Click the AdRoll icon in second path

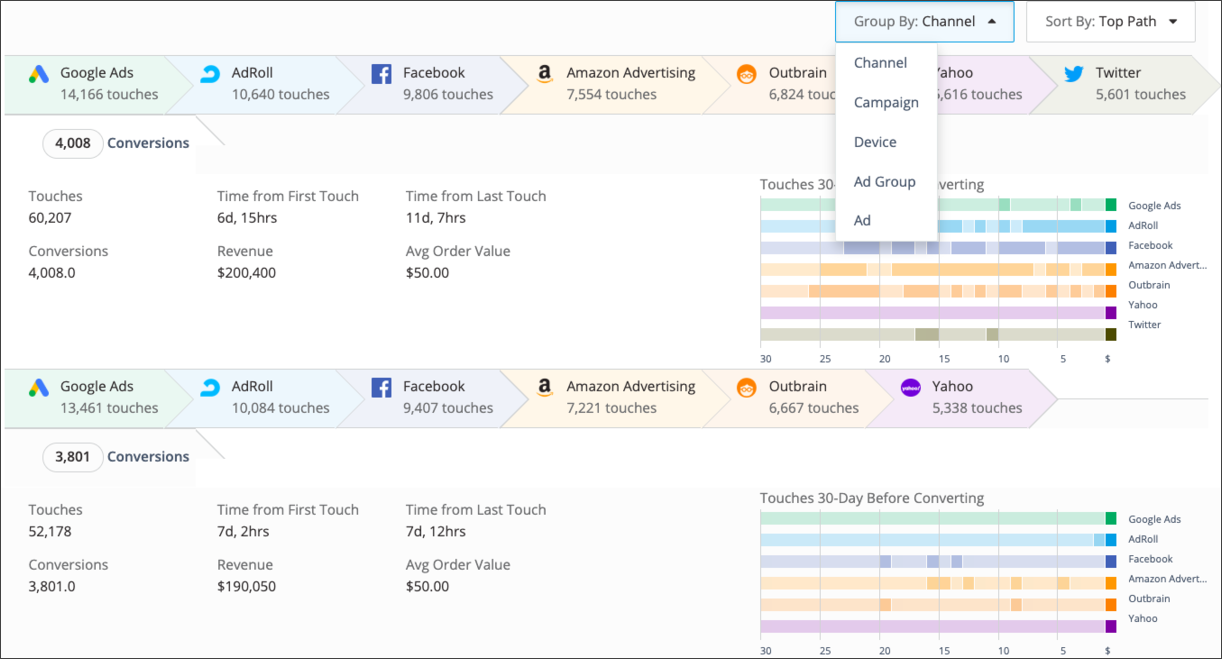coord(210,388)
